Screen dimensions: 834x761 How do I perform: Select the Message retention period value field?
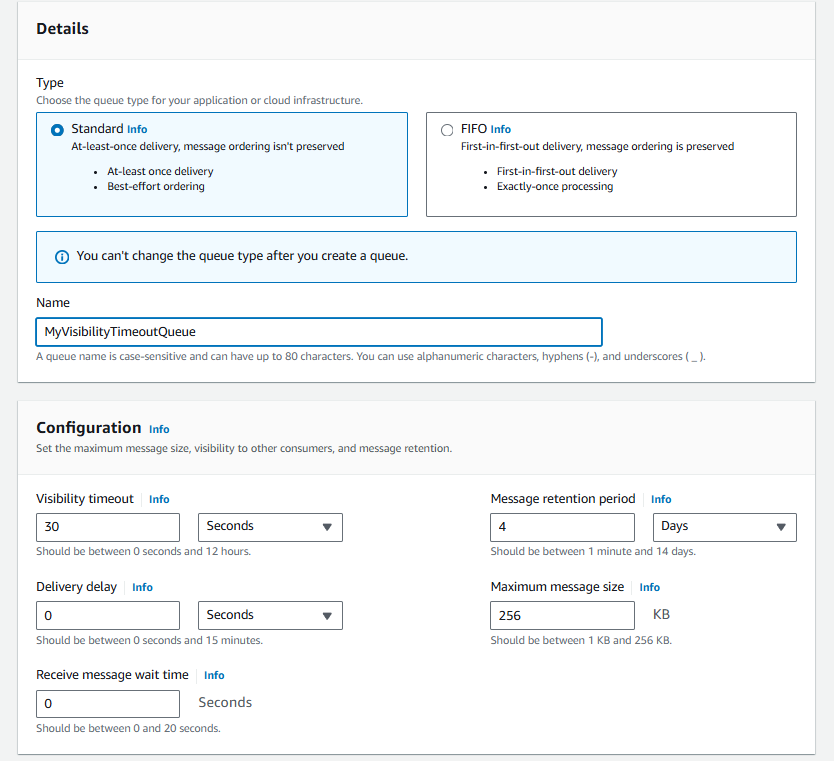coord(562,527)
